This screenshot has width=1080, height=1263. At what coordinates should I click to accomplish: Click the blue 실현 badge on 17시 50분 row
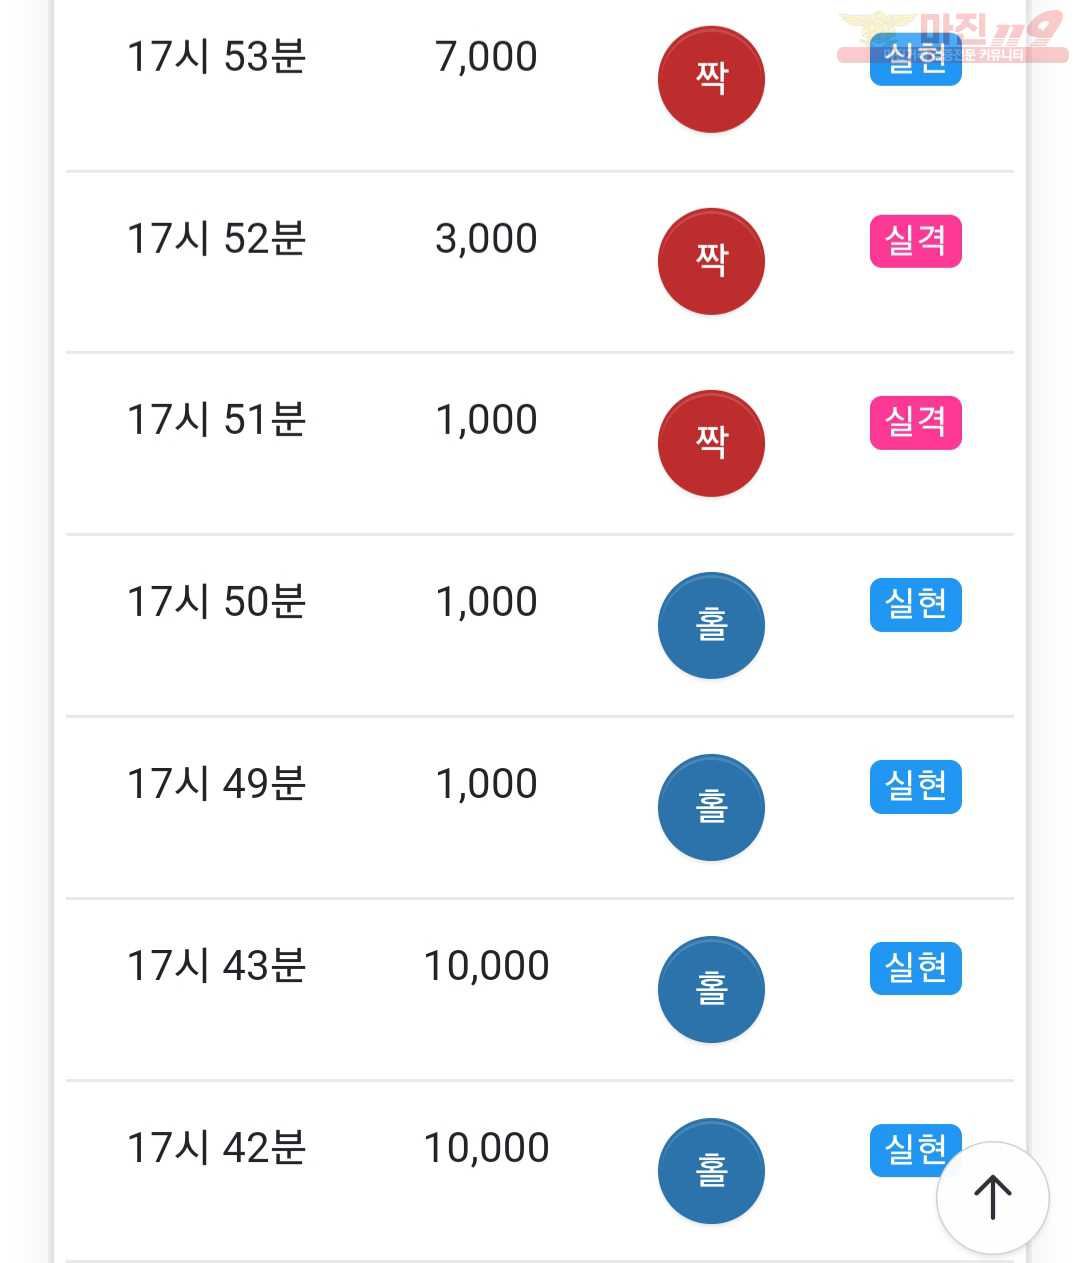pos(916,605)
